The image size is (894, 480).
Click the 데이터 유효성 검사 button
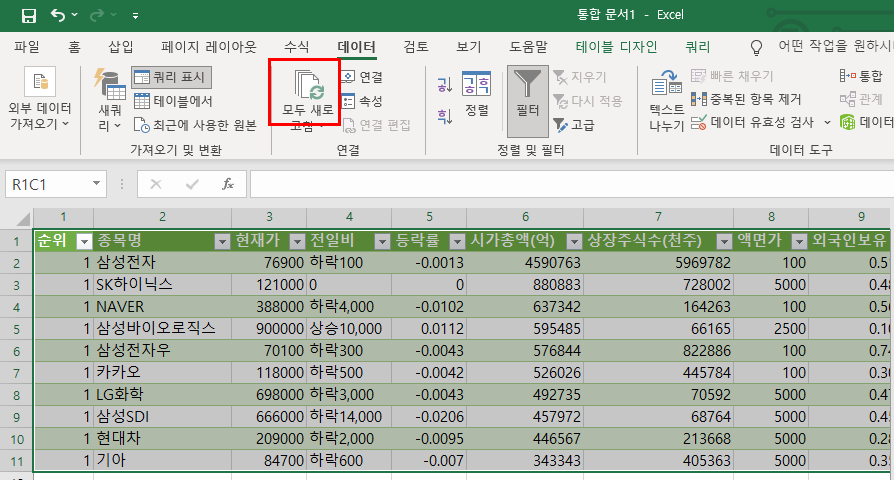pyautogui.click(x=753, y=122)
